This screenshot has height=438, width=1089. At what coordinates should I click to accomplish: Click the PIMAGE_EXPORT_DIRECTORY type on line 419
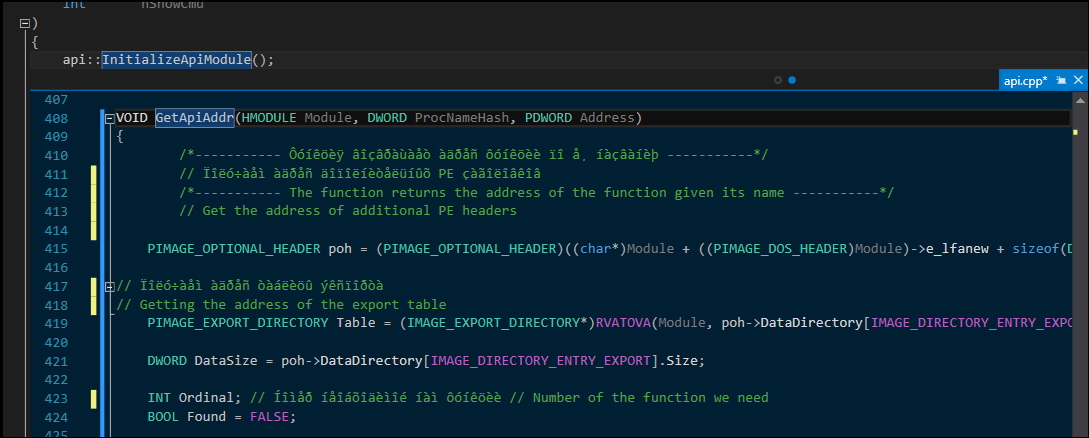click(237, 323)
